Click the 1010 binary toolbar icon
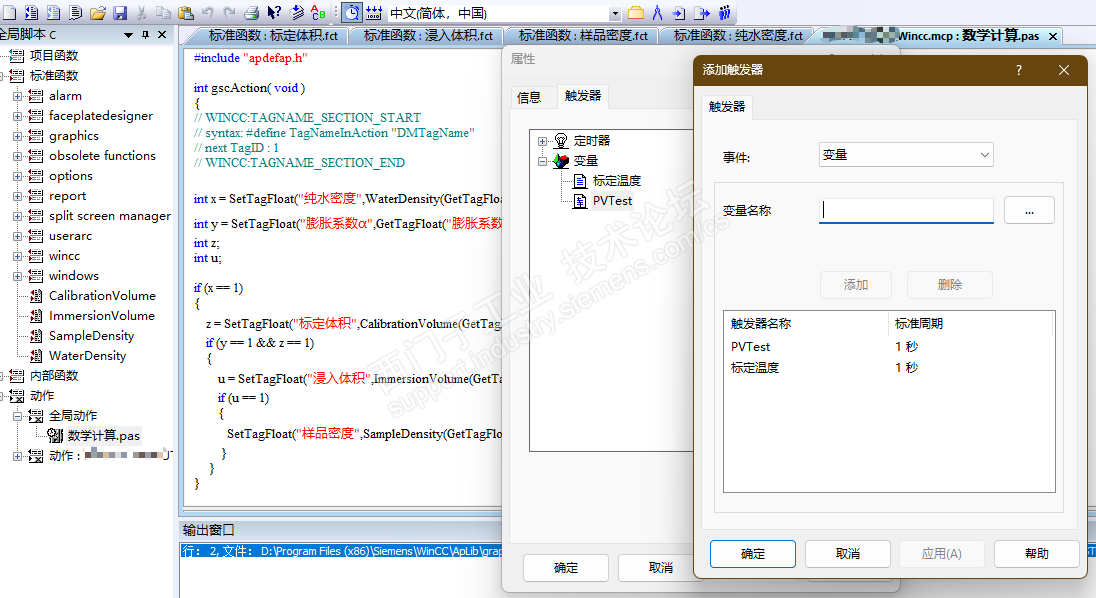This screenshot has height=598, width=1096. 374,13
